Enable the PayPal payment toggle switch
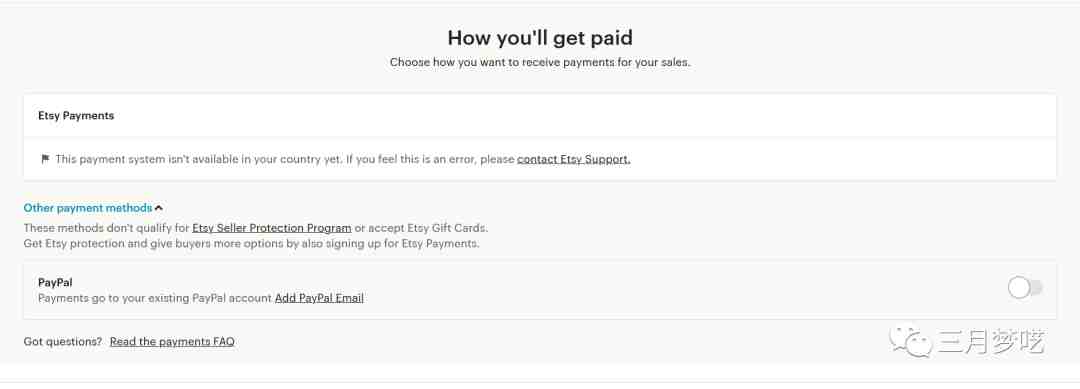Image resolution: width=1080 pixels, height=389 pixels. (1025, 288)
